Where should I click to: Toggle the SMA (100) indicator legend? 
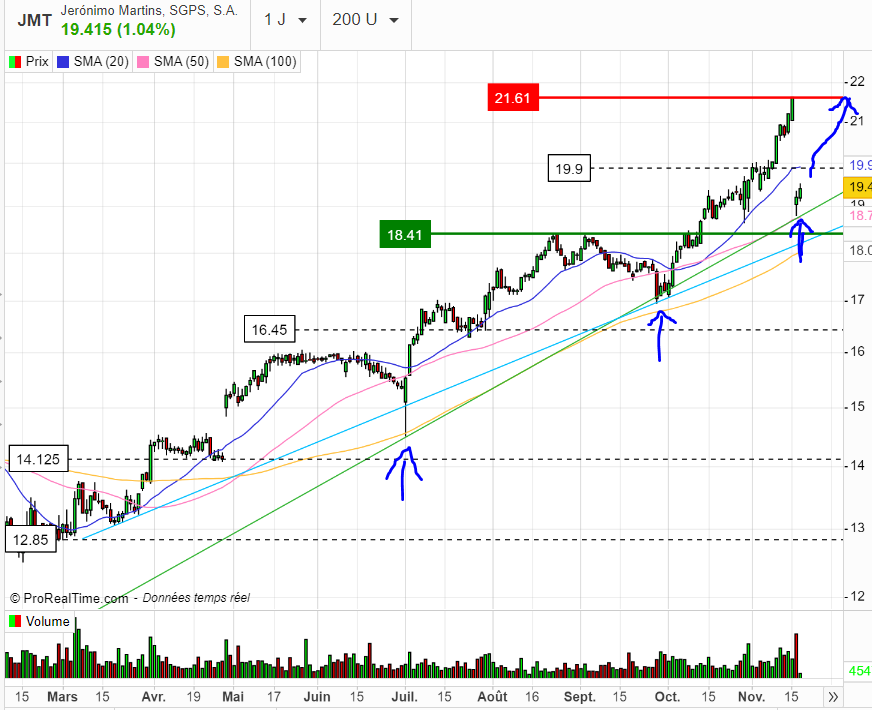pos(256,62)
